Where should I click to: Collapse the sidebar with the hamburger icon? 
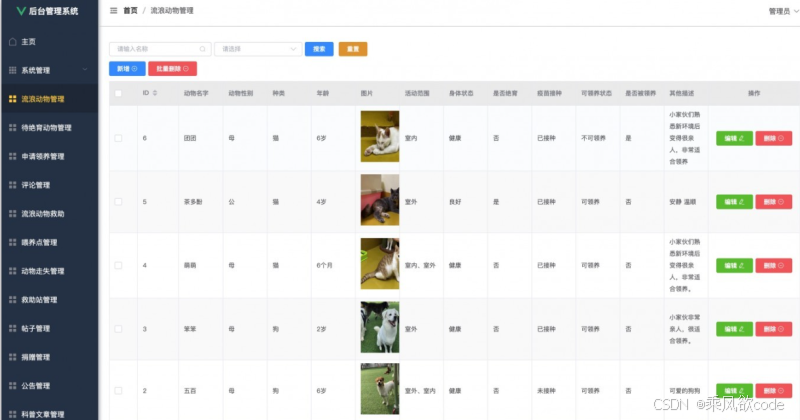tap(113, 10)
